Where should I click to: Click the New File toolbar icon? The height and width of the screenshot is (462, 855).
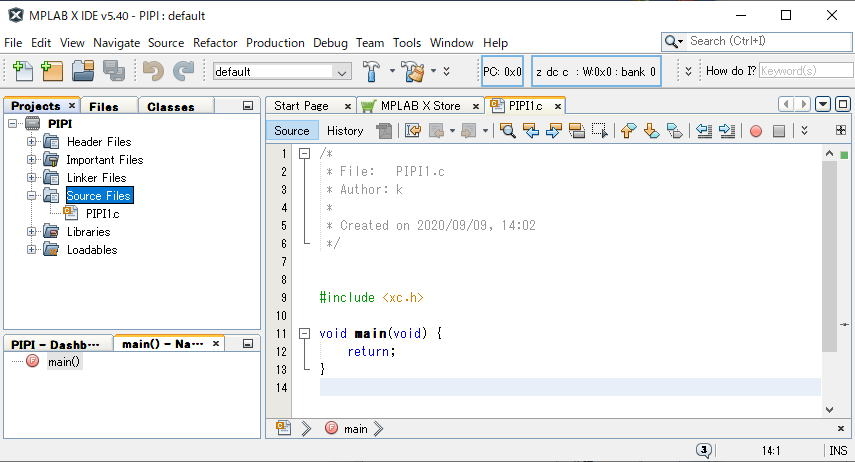pos(22,71)
